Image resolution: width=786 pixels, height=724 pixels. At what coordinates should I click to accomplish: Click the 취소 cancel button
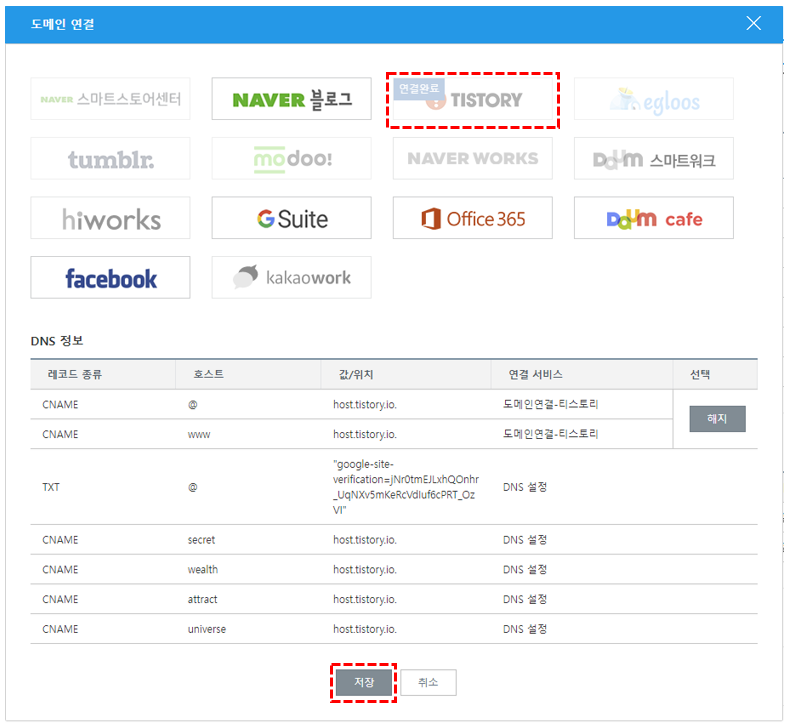(x=428, y=682)
